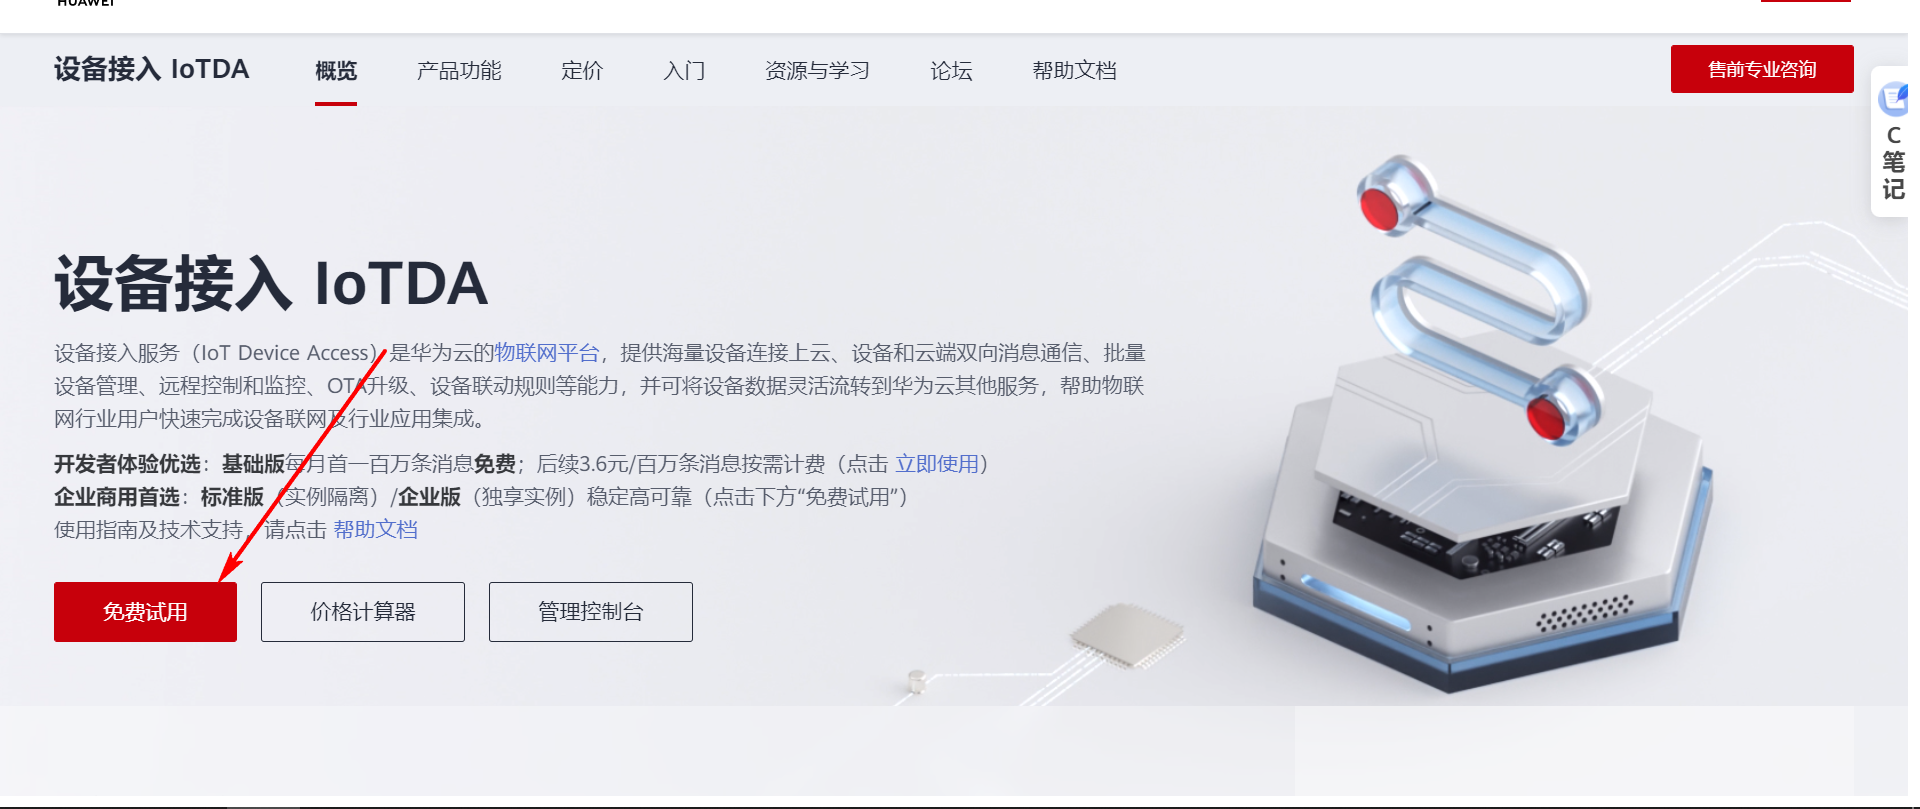Click the Huawei logo at top left
The height and width of the screenshot is (809, 1920).
[x=86, y=3]
